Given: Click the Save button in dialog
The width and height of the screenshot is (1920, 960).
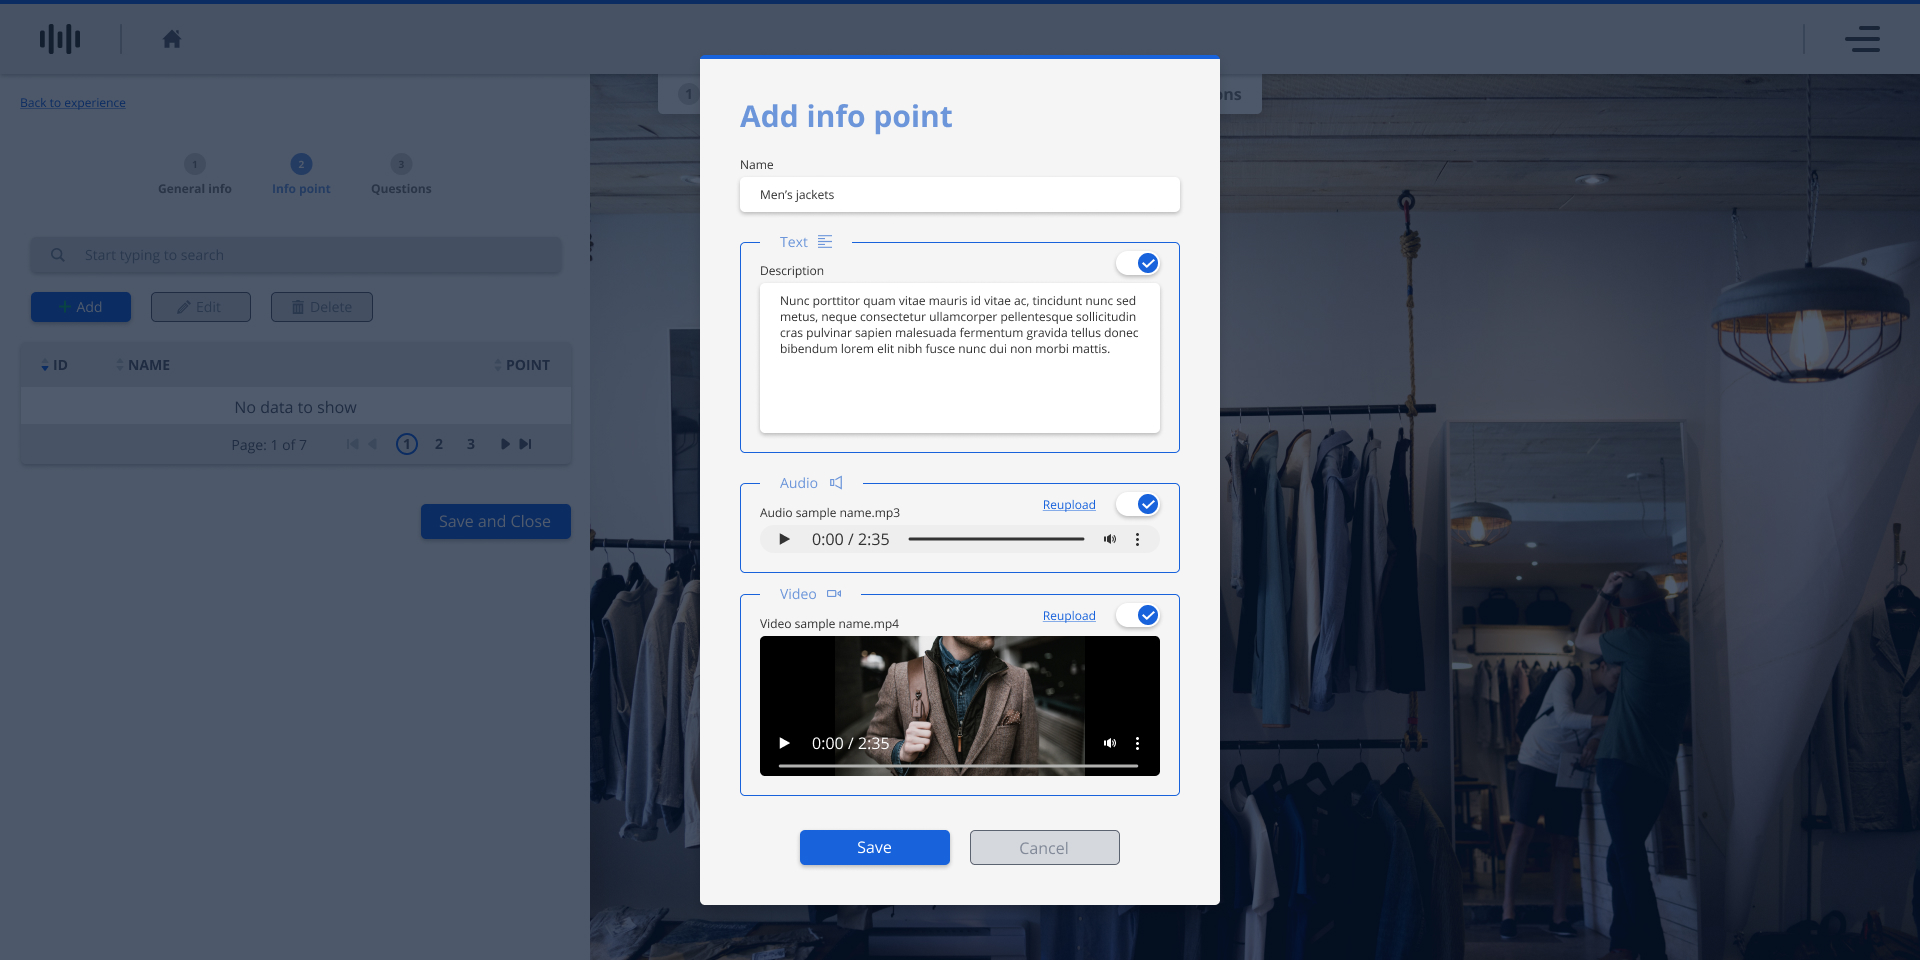Looking at the screenshot, I should (875, 847).
